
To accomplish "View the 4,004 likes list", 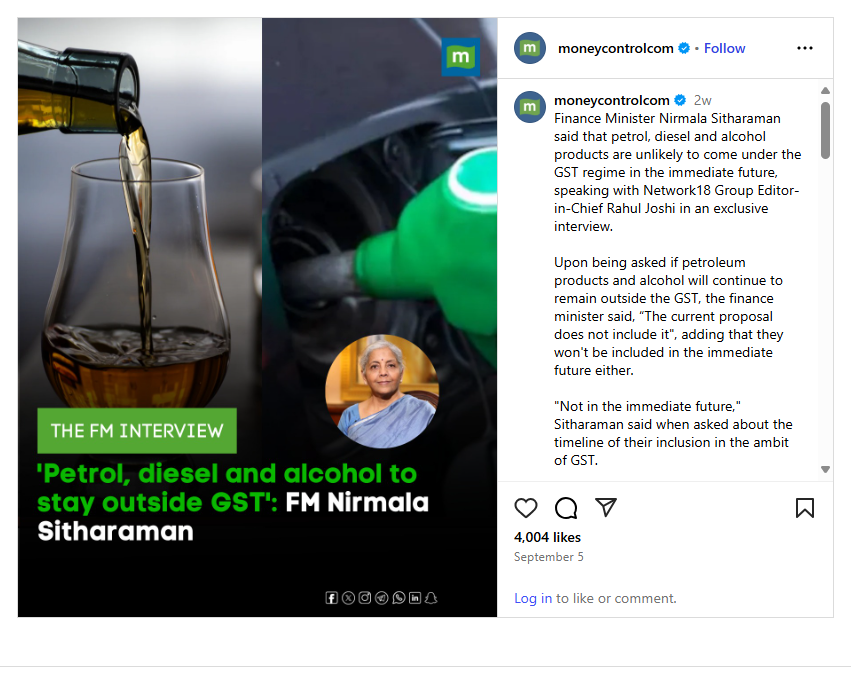I will [547, 537].
